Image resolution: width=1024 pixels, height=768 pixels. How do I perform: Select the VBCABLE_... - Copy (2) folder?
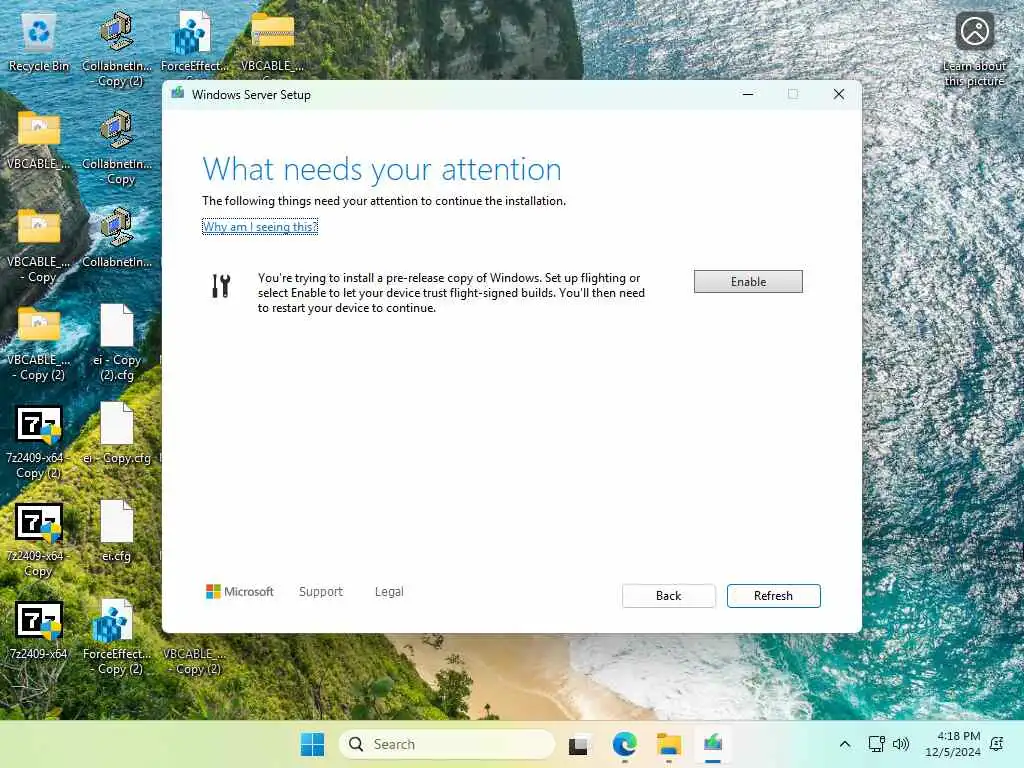pos(39,344)
